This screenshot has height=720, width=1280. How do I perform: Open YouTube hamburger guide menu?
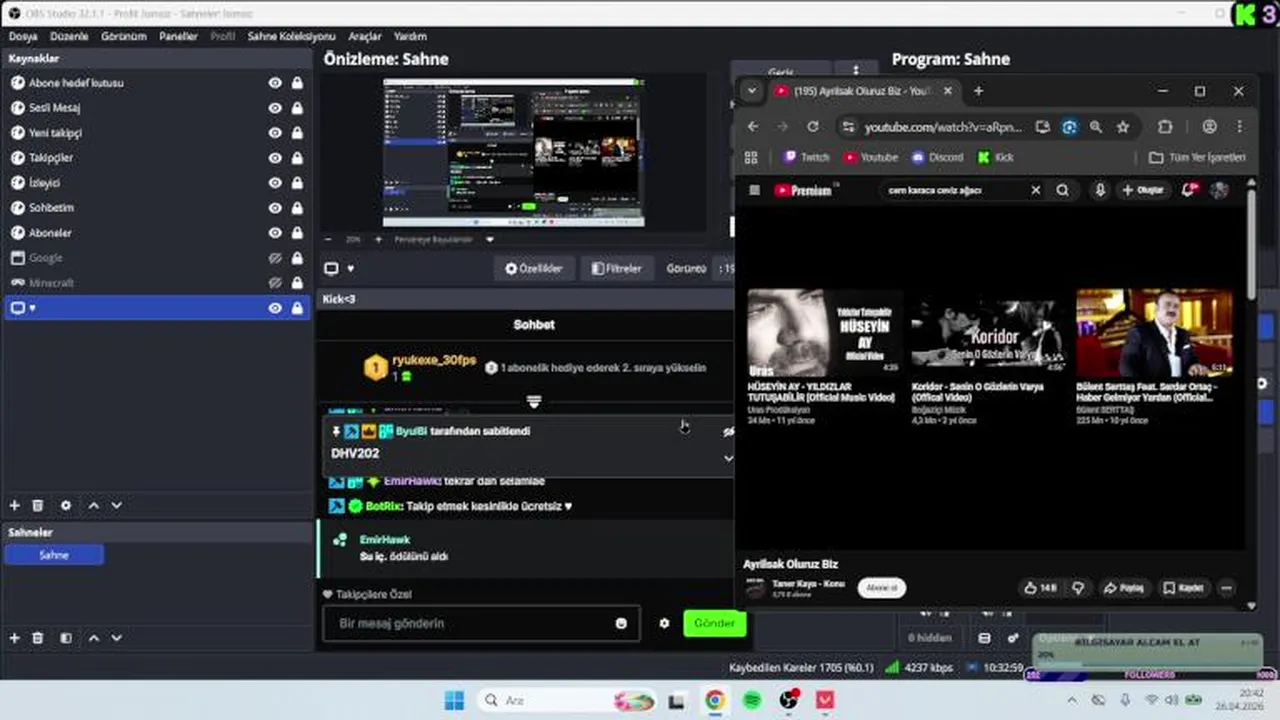click(x=755, y=190)
